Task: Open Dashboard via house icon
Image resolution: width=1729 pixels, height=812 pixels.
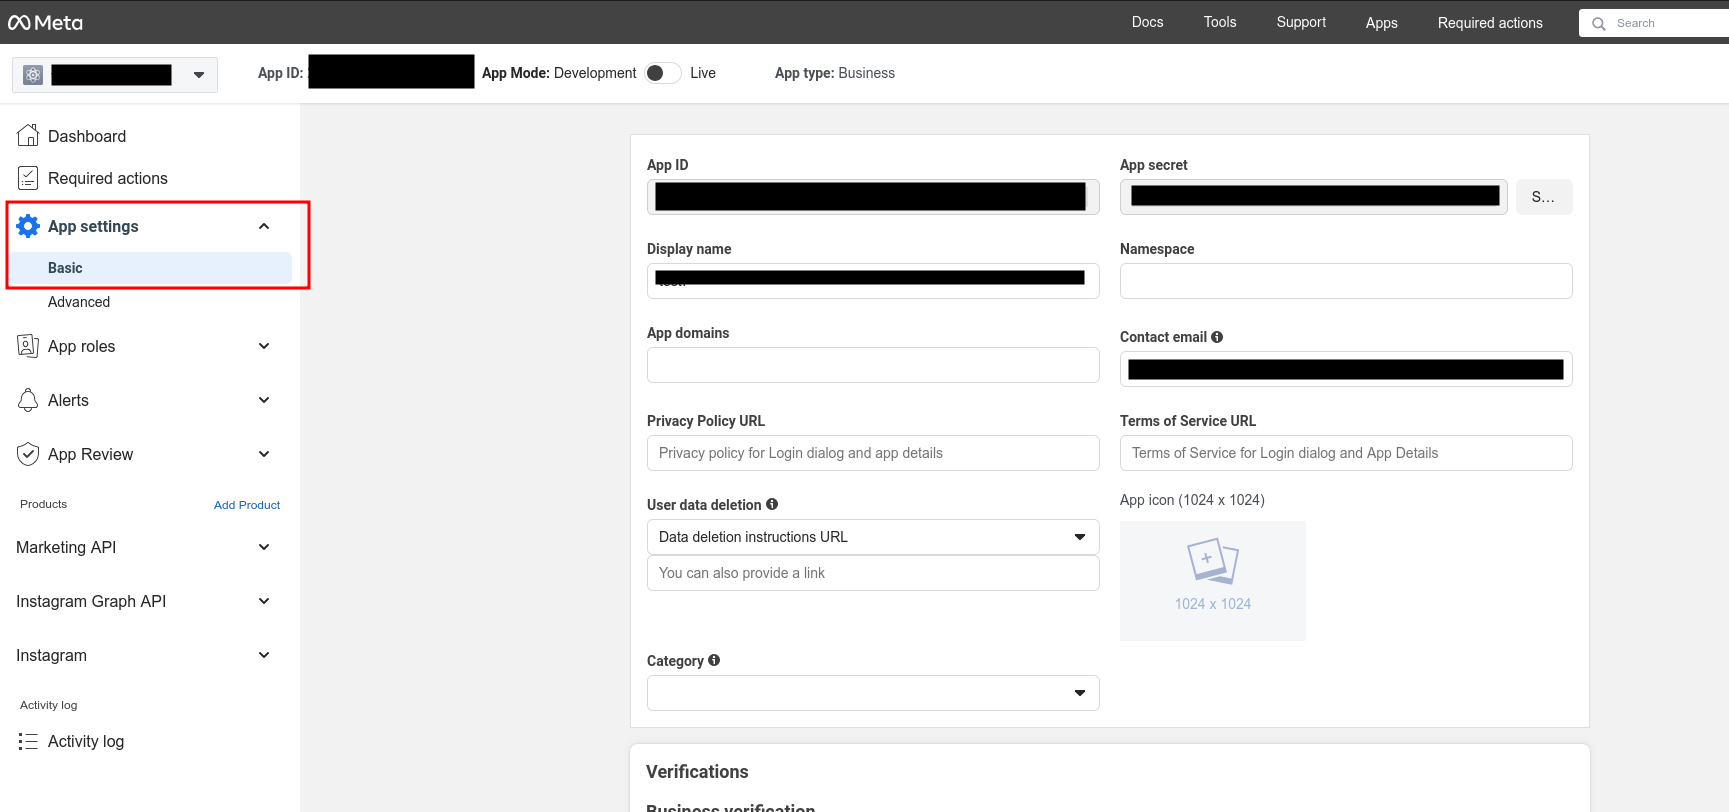Action: [28, 136]
